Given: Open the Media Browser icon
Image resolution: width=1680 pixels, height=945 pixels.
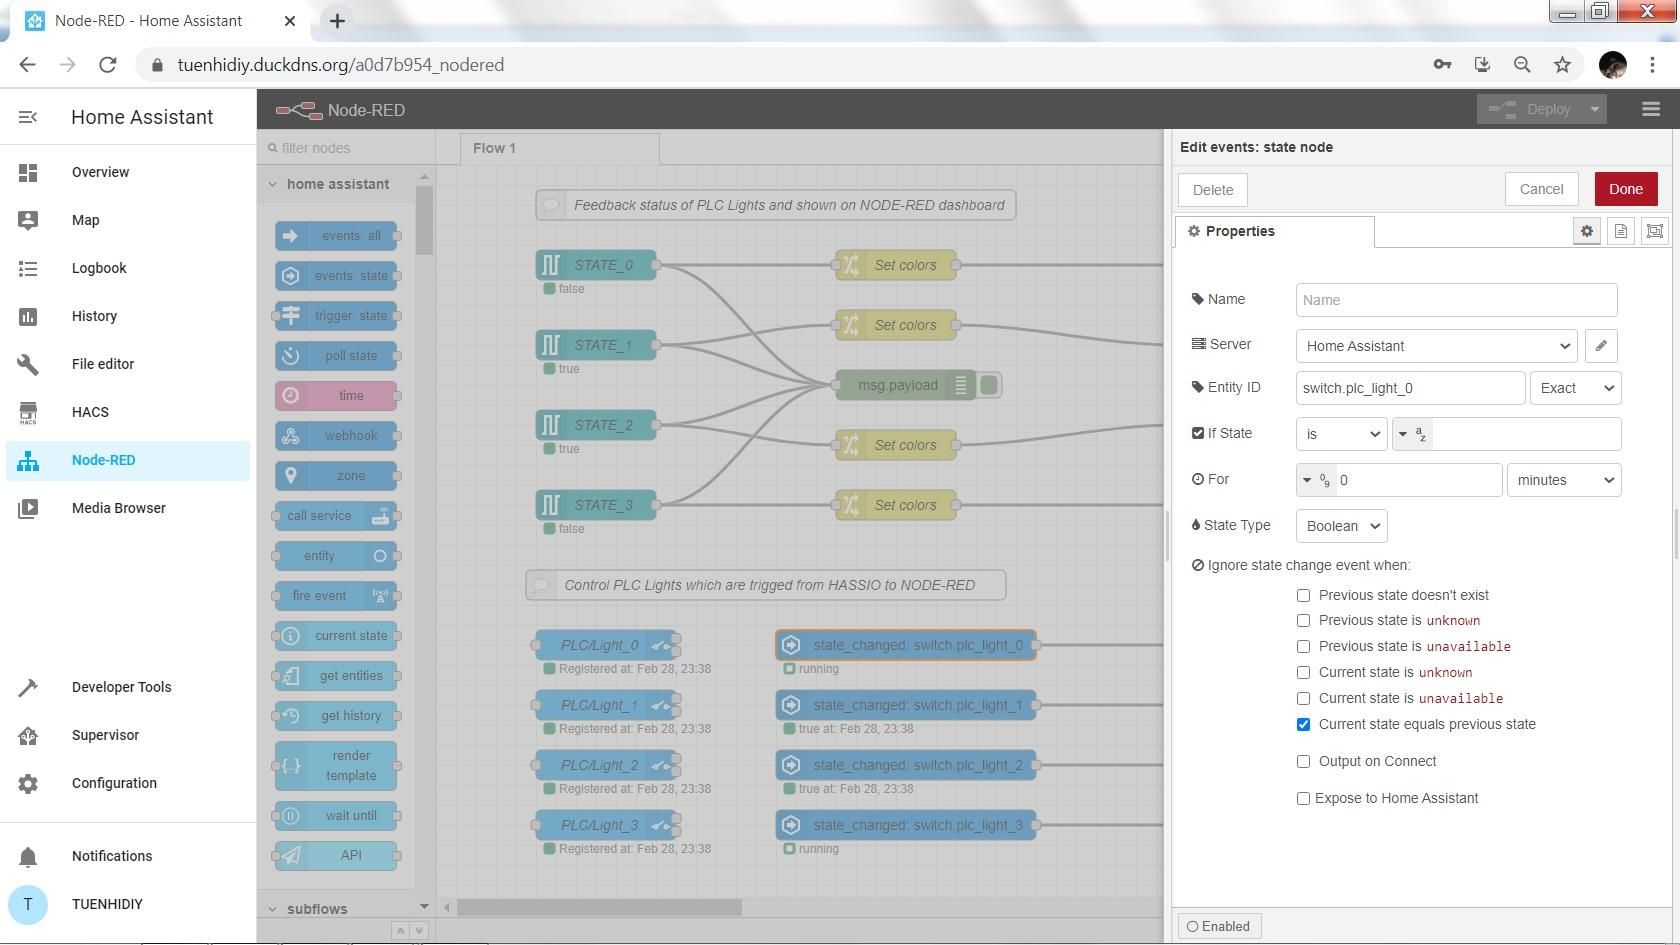Looking at the screenshot, I should [x=28, y=508].
